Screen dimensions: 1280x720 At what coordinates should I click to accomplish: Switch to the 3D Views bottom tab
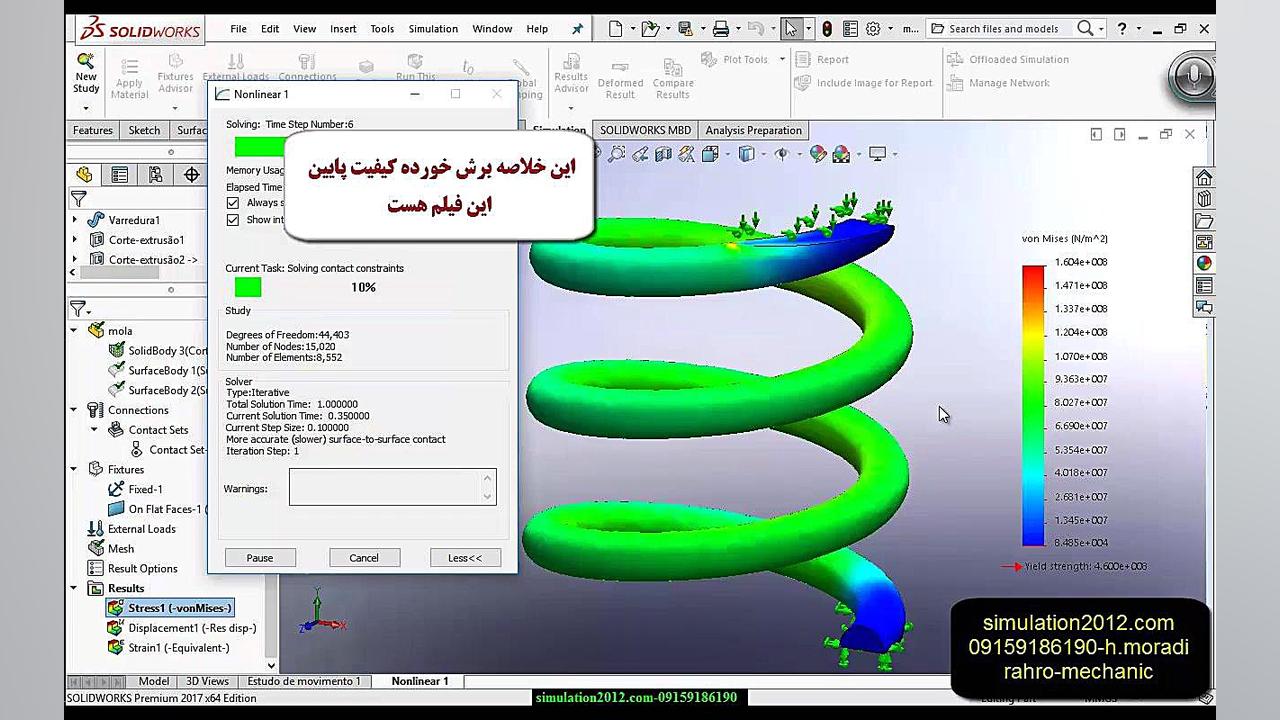[207, 681]
